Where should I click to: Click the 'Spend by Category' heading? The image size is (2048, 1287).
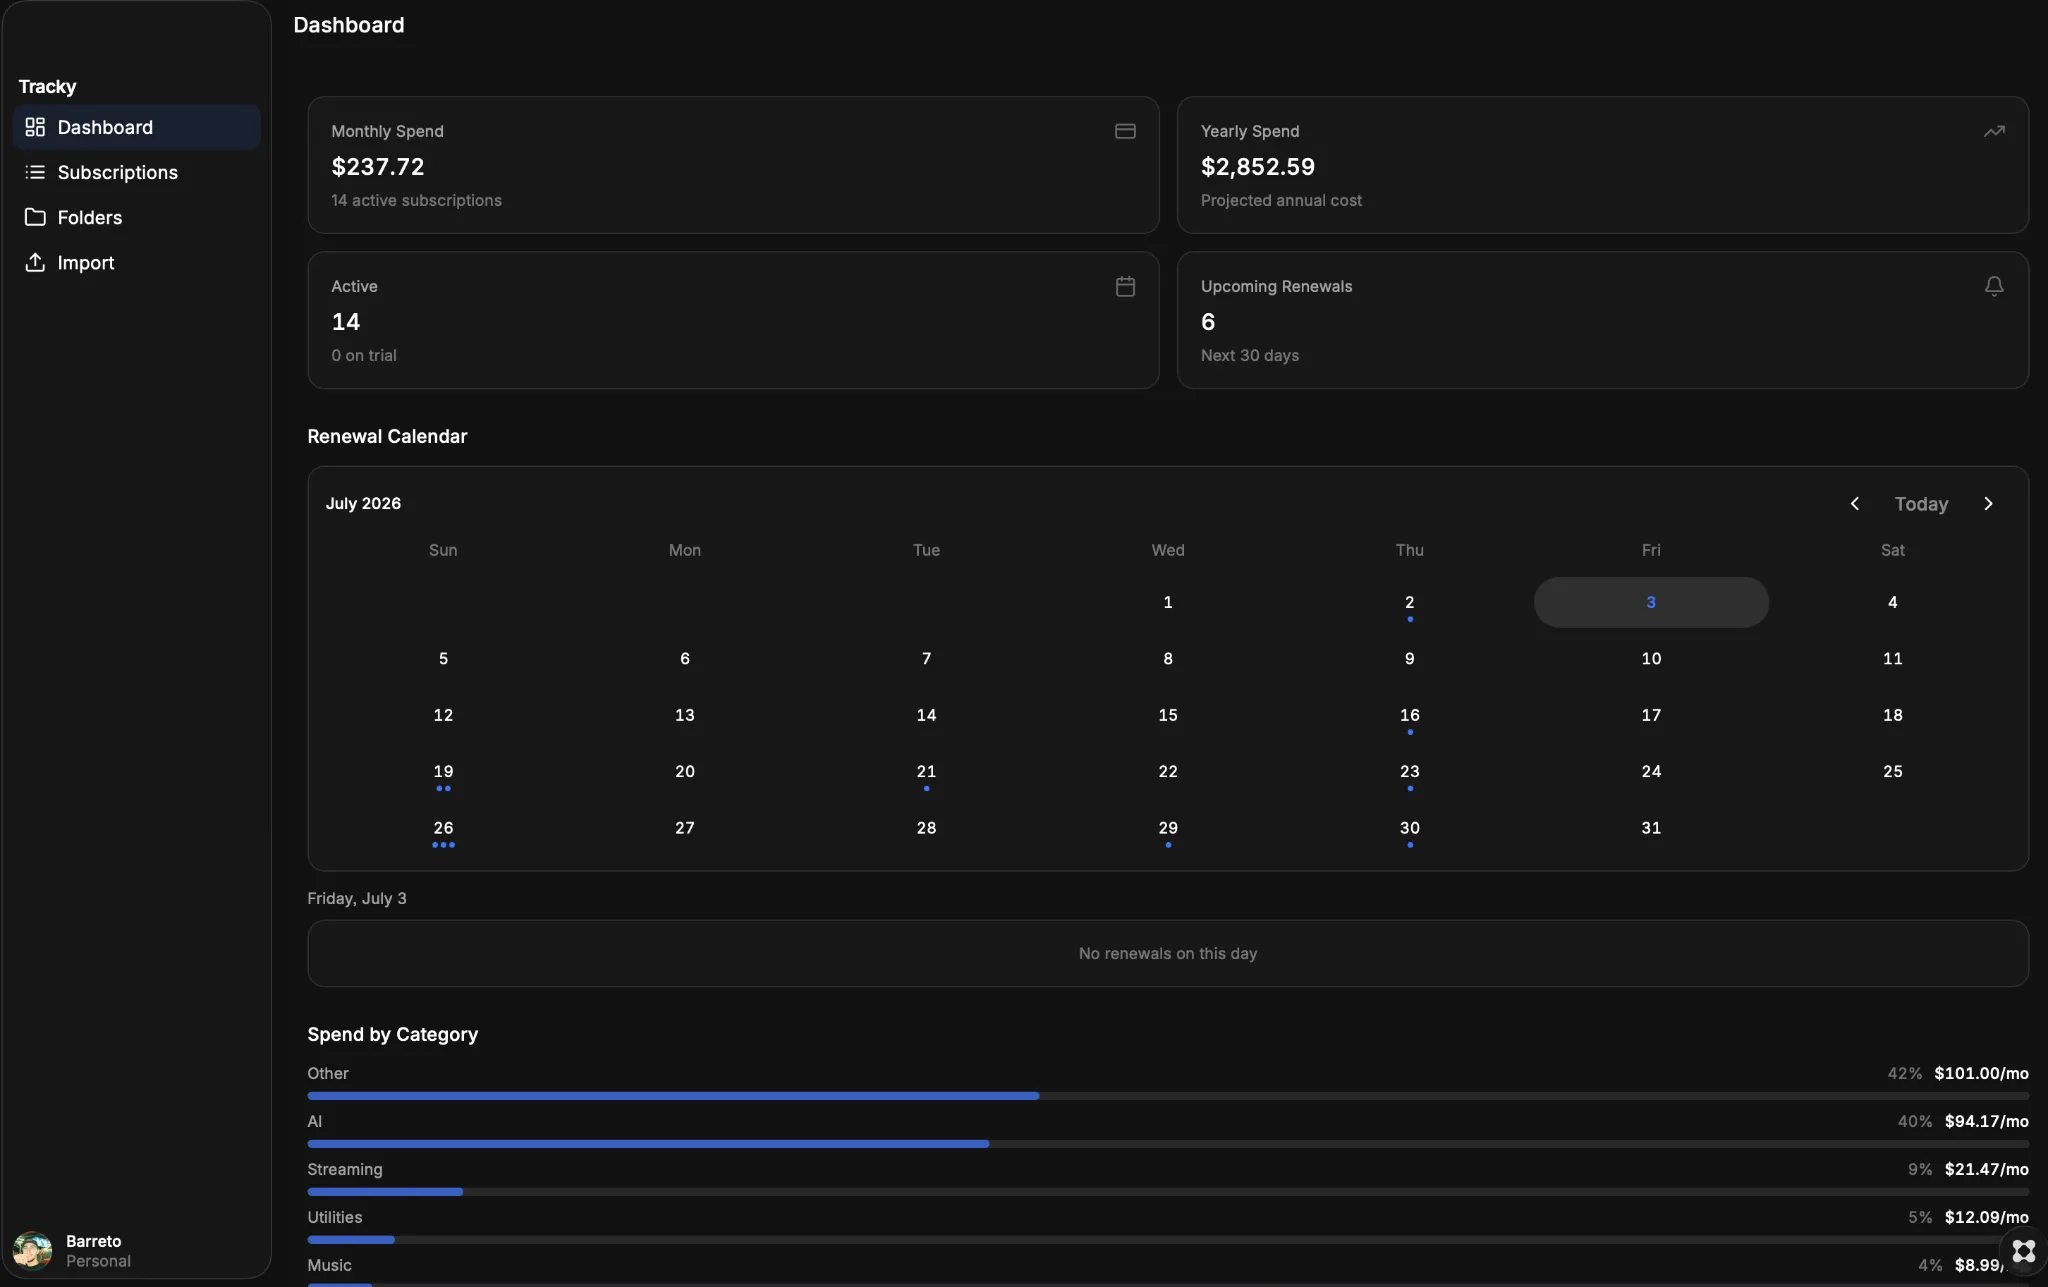(392, 1034)
